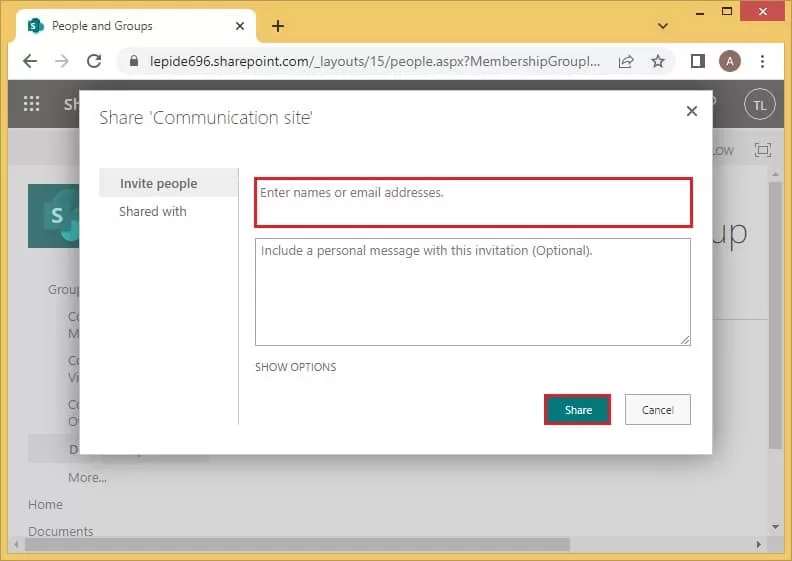Image resolution: width=792 pixels, height=561 pixels.
Task: Close the Share dialog with X
Action: pyautogui.click(x=691, y=111)
